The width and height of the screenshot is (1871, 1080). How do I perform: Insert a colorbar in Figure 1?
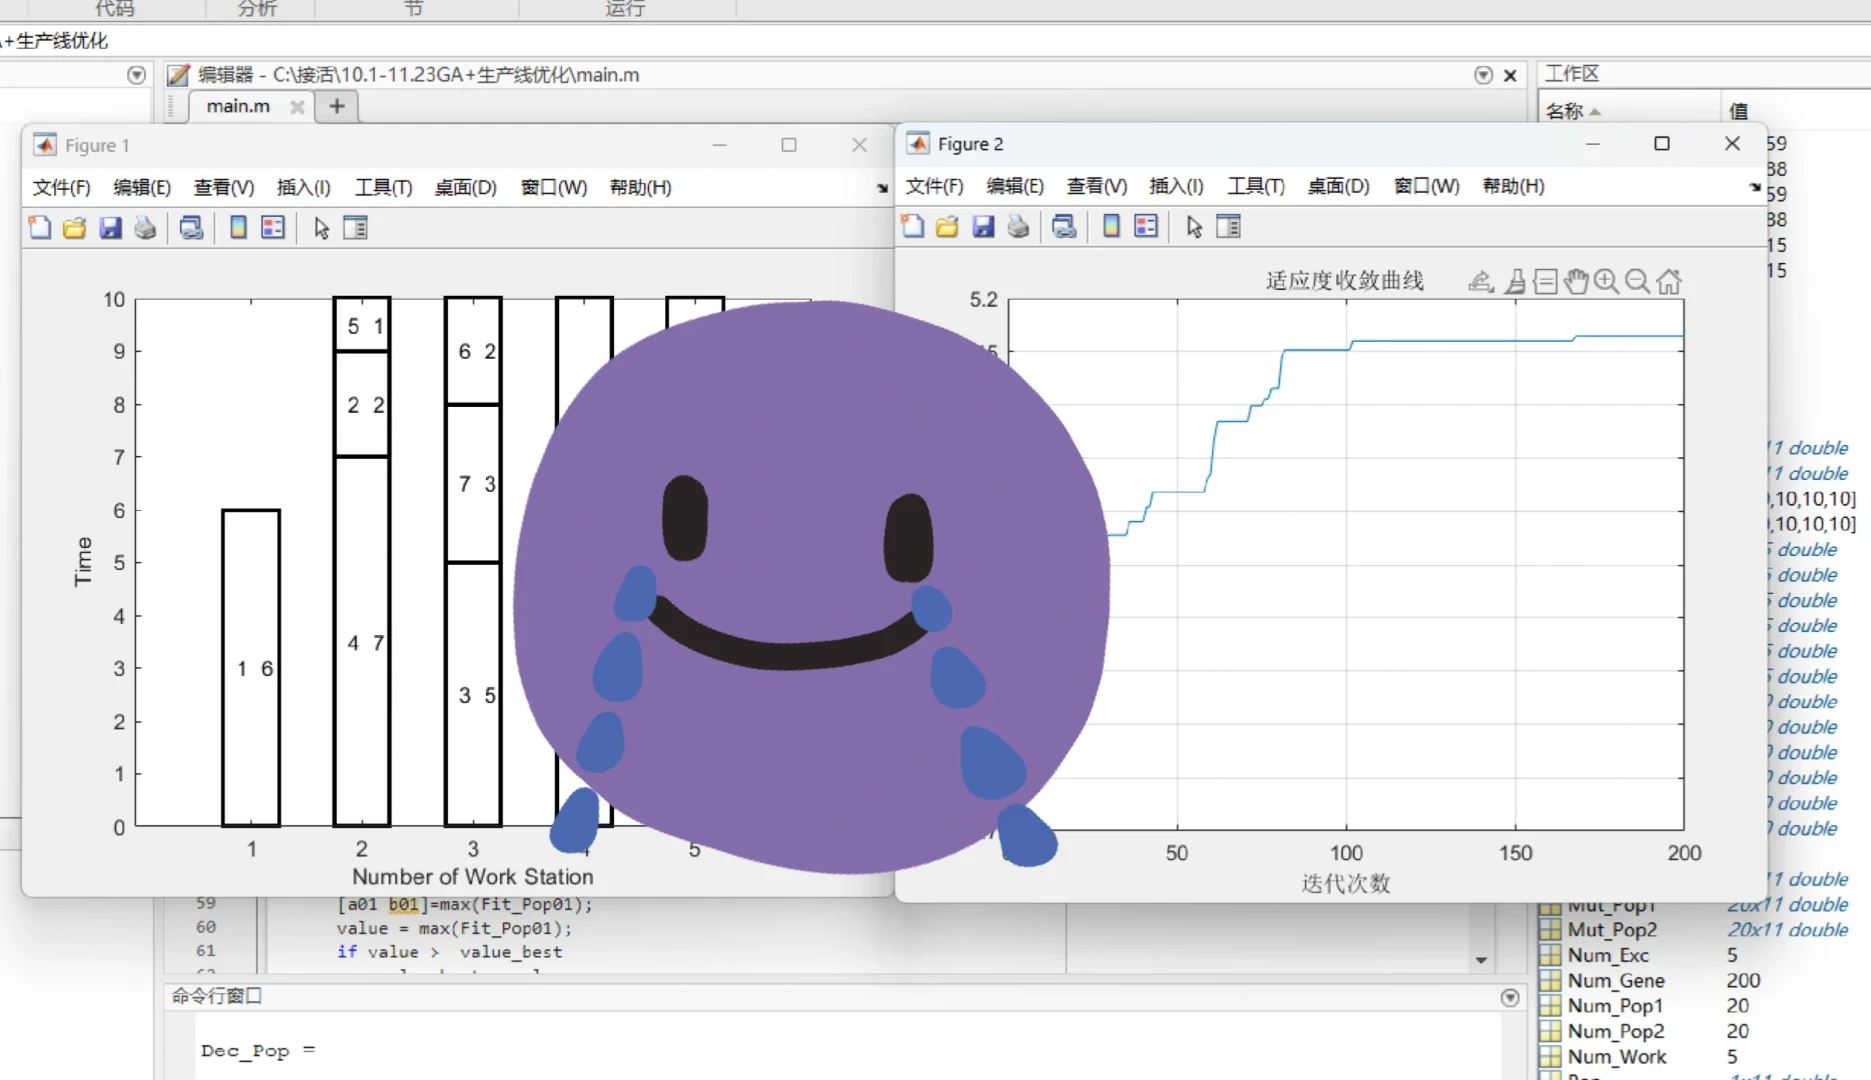coord(238,228)
